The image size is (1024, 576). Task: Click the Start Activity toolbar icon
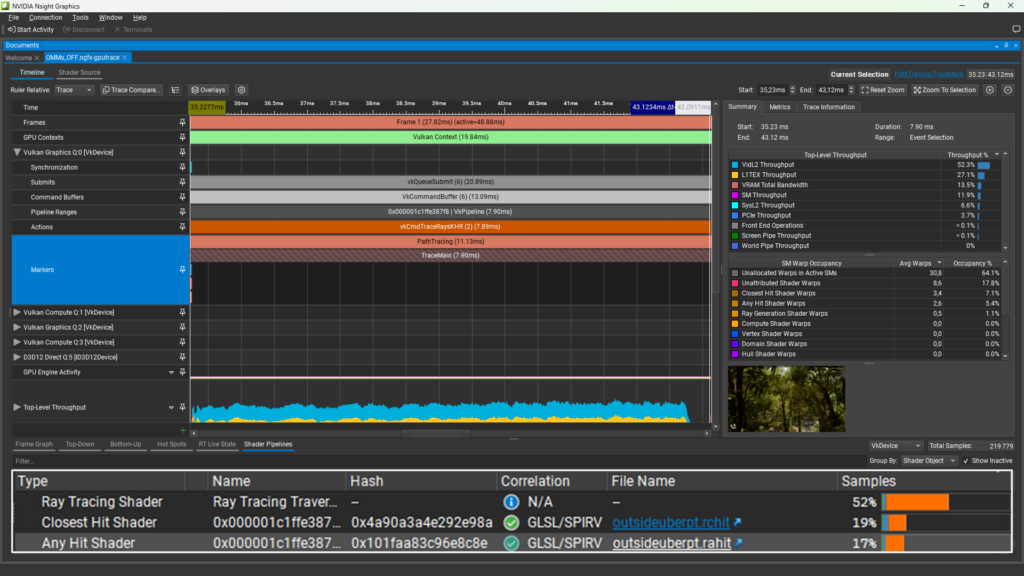(12, 29)
